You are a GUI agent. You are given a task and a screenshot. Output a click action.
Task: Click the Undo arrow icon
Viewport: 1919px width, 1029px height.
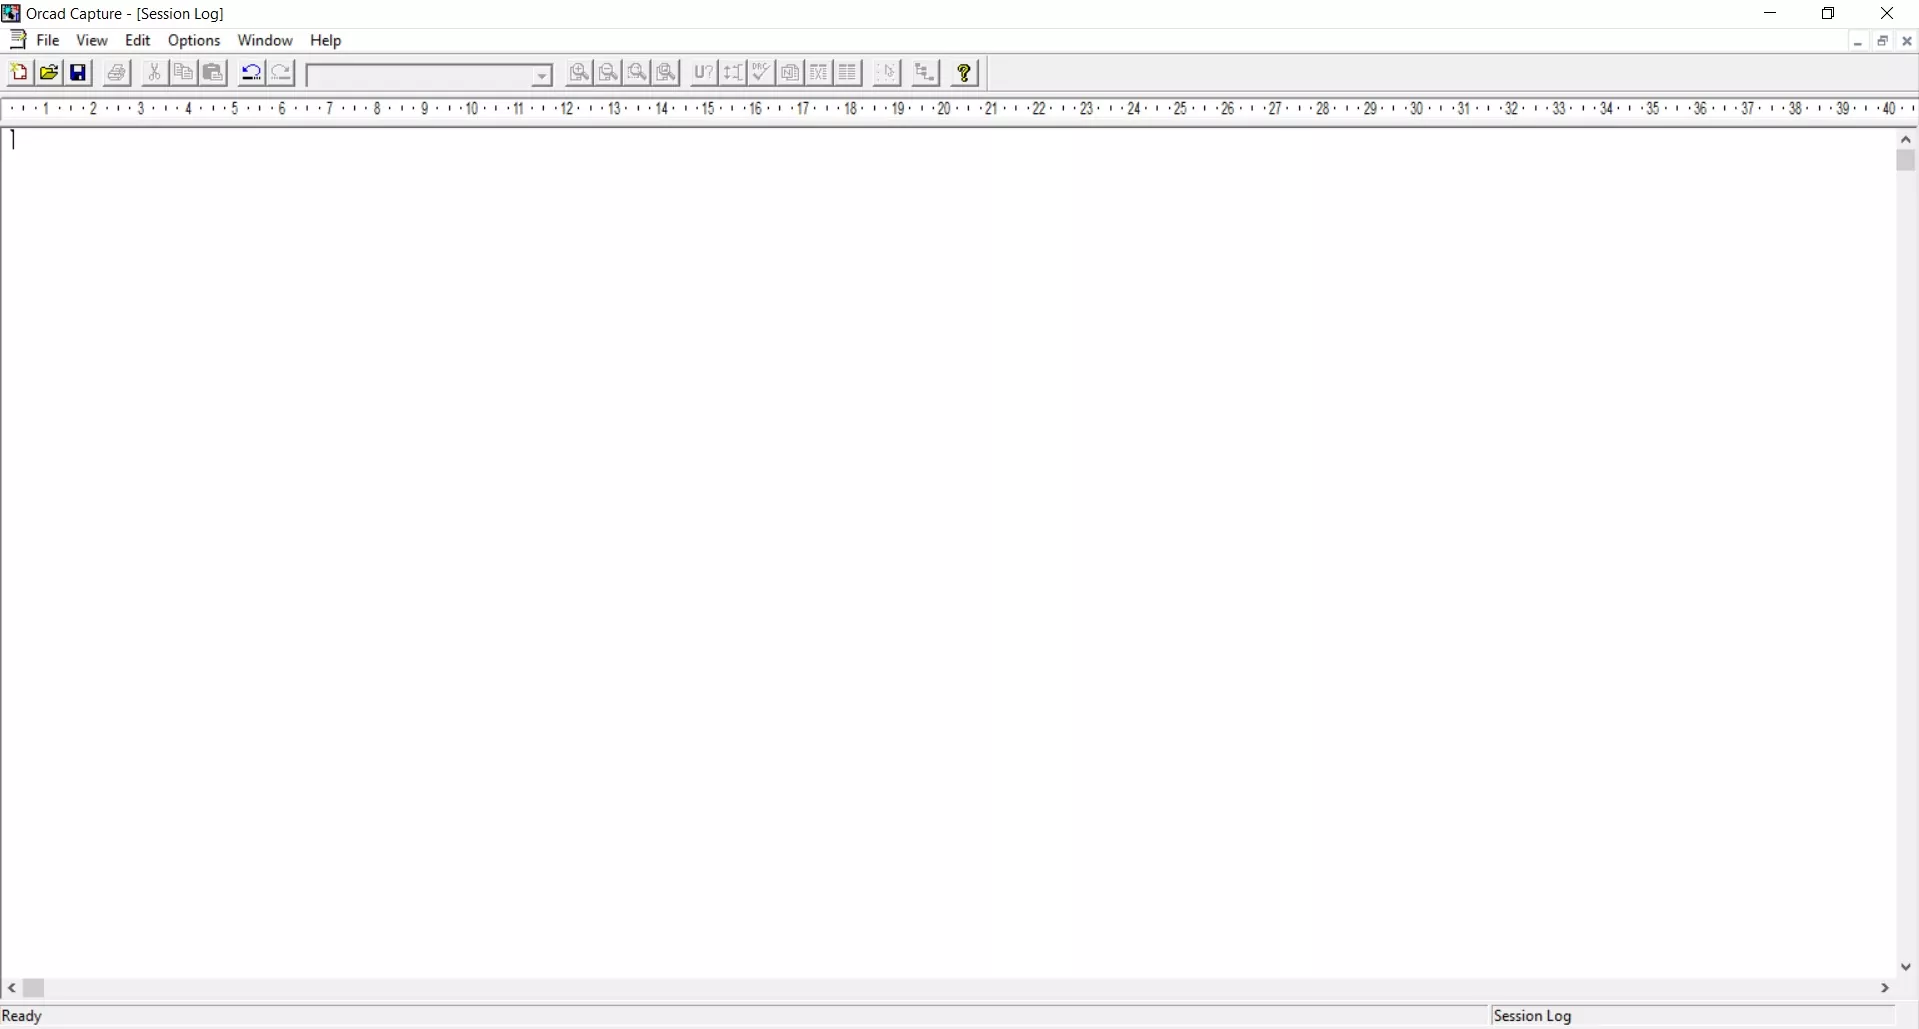pos(251,73)
